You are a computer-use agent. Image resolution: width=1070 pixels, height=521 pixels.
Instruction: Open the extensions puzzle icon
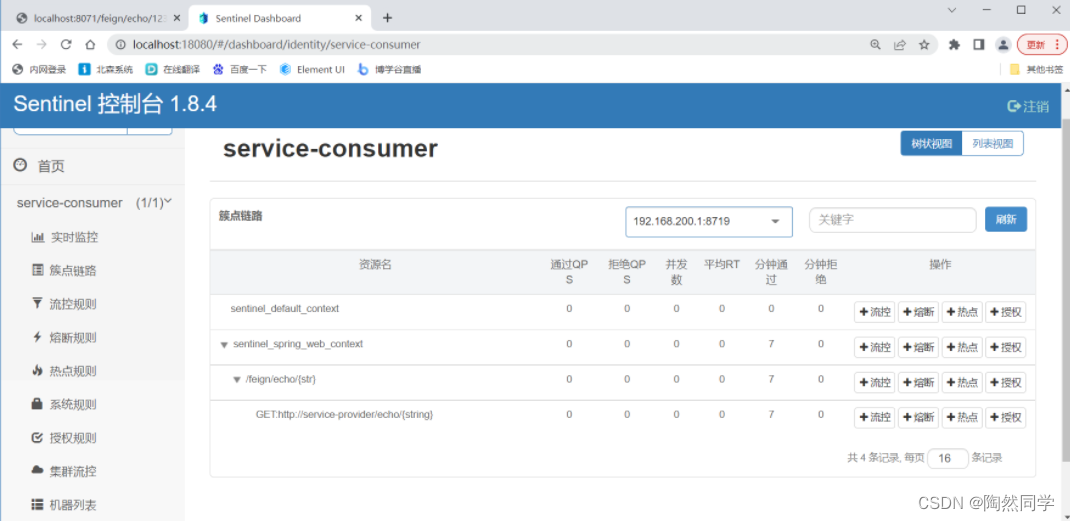955,44
